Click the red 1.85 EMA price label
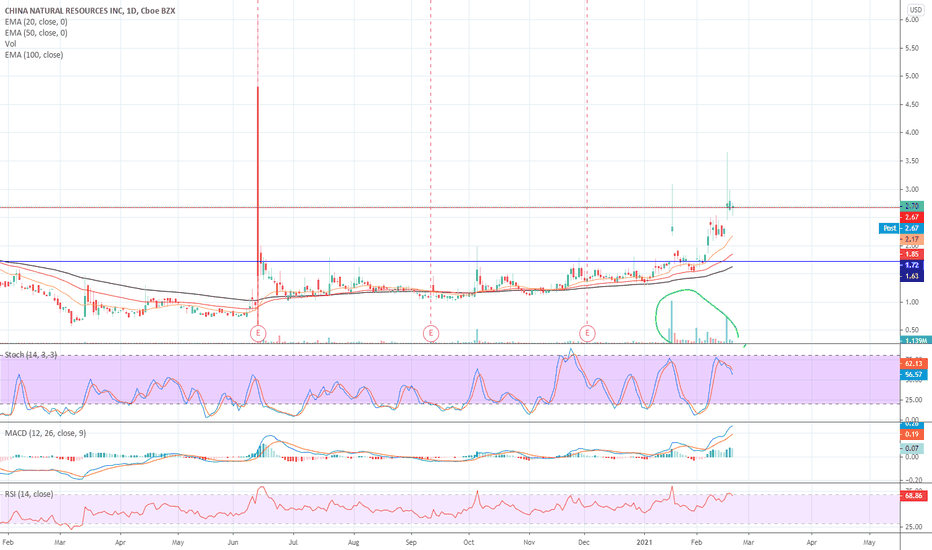The image size is (932, 550). click(912, 254)
